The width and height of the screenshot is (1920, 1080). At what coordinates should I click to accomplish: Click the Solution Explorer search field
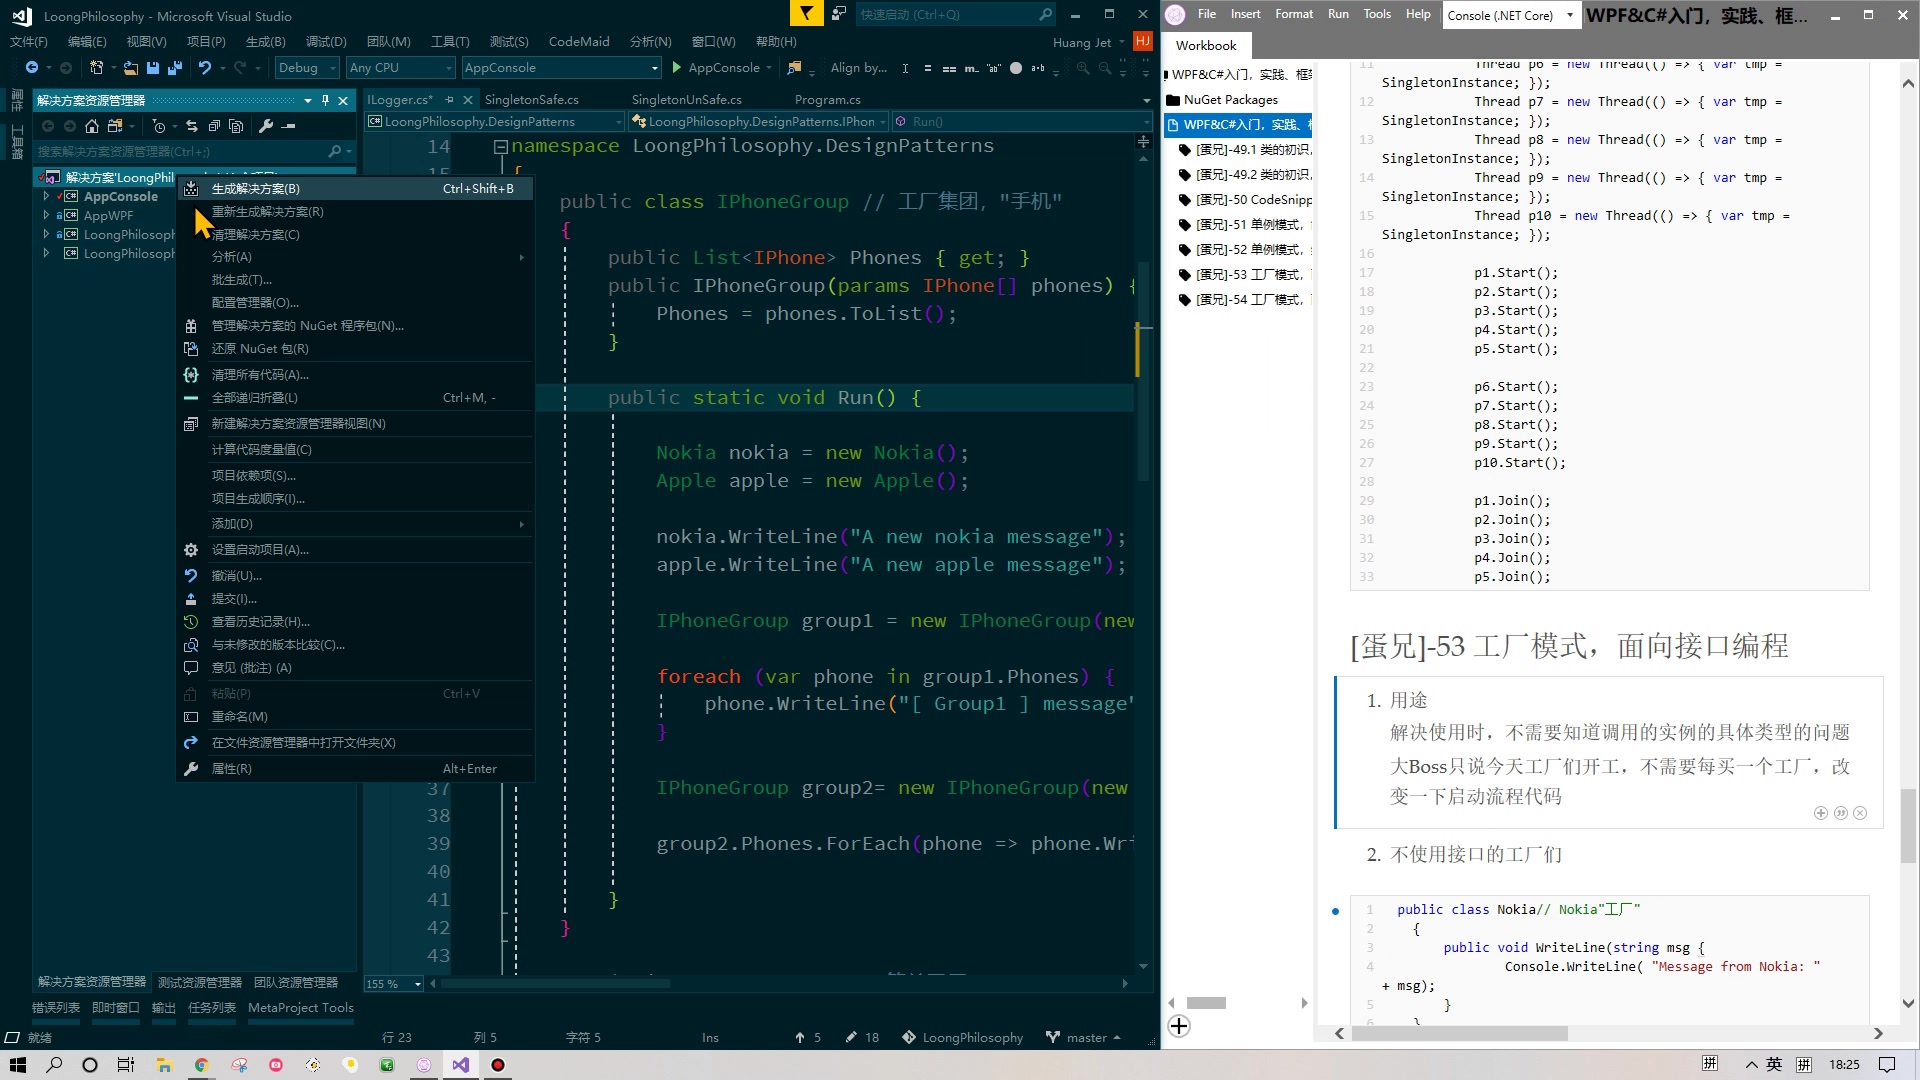[x=195, y=152]
